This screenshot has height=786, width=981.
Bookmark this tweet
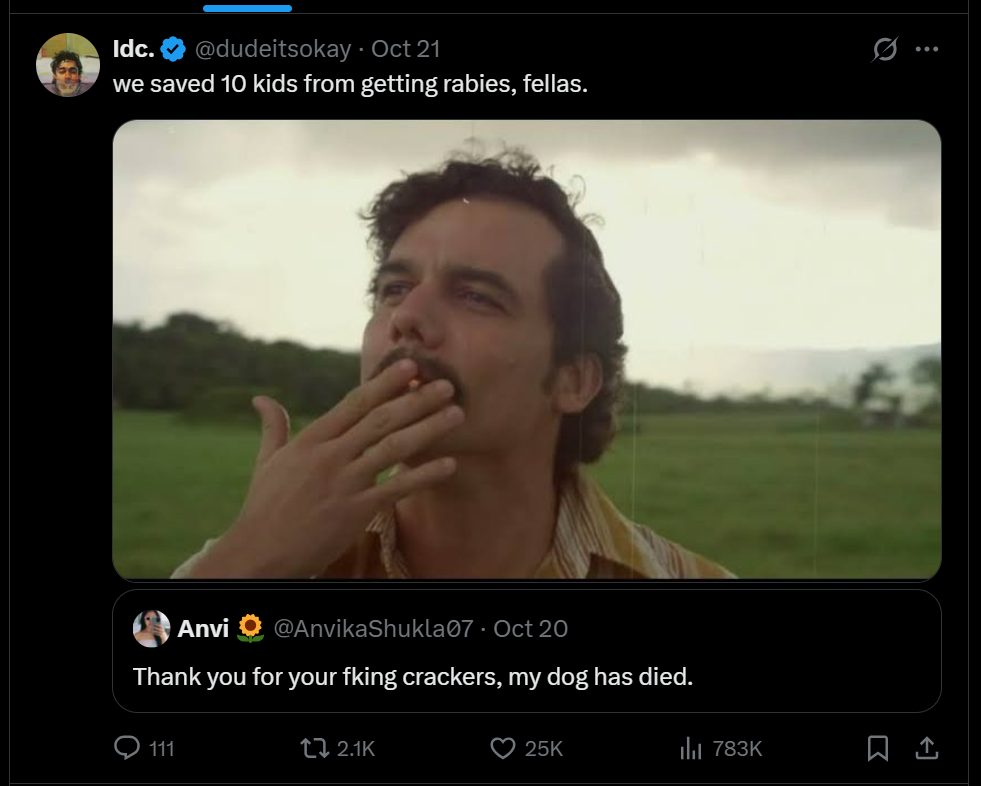[x=877, y=747]
